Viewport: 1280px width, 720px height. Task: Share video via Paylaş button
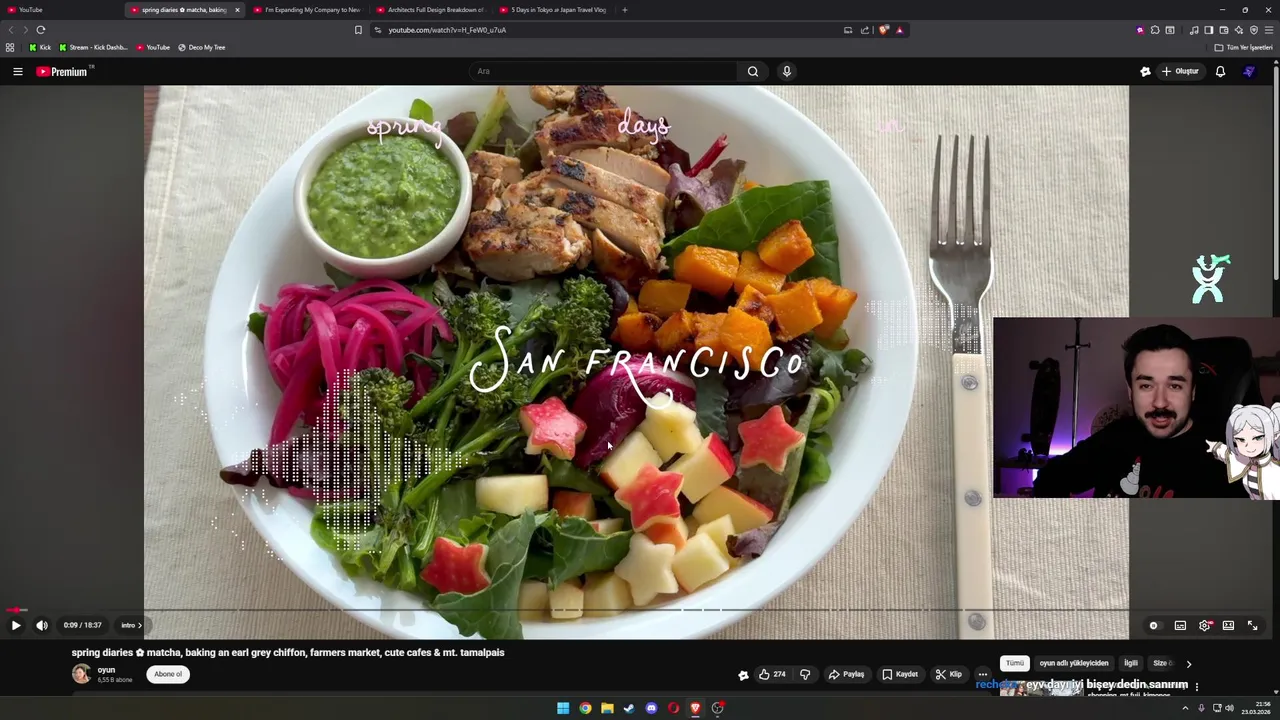[x=846, y=674]
